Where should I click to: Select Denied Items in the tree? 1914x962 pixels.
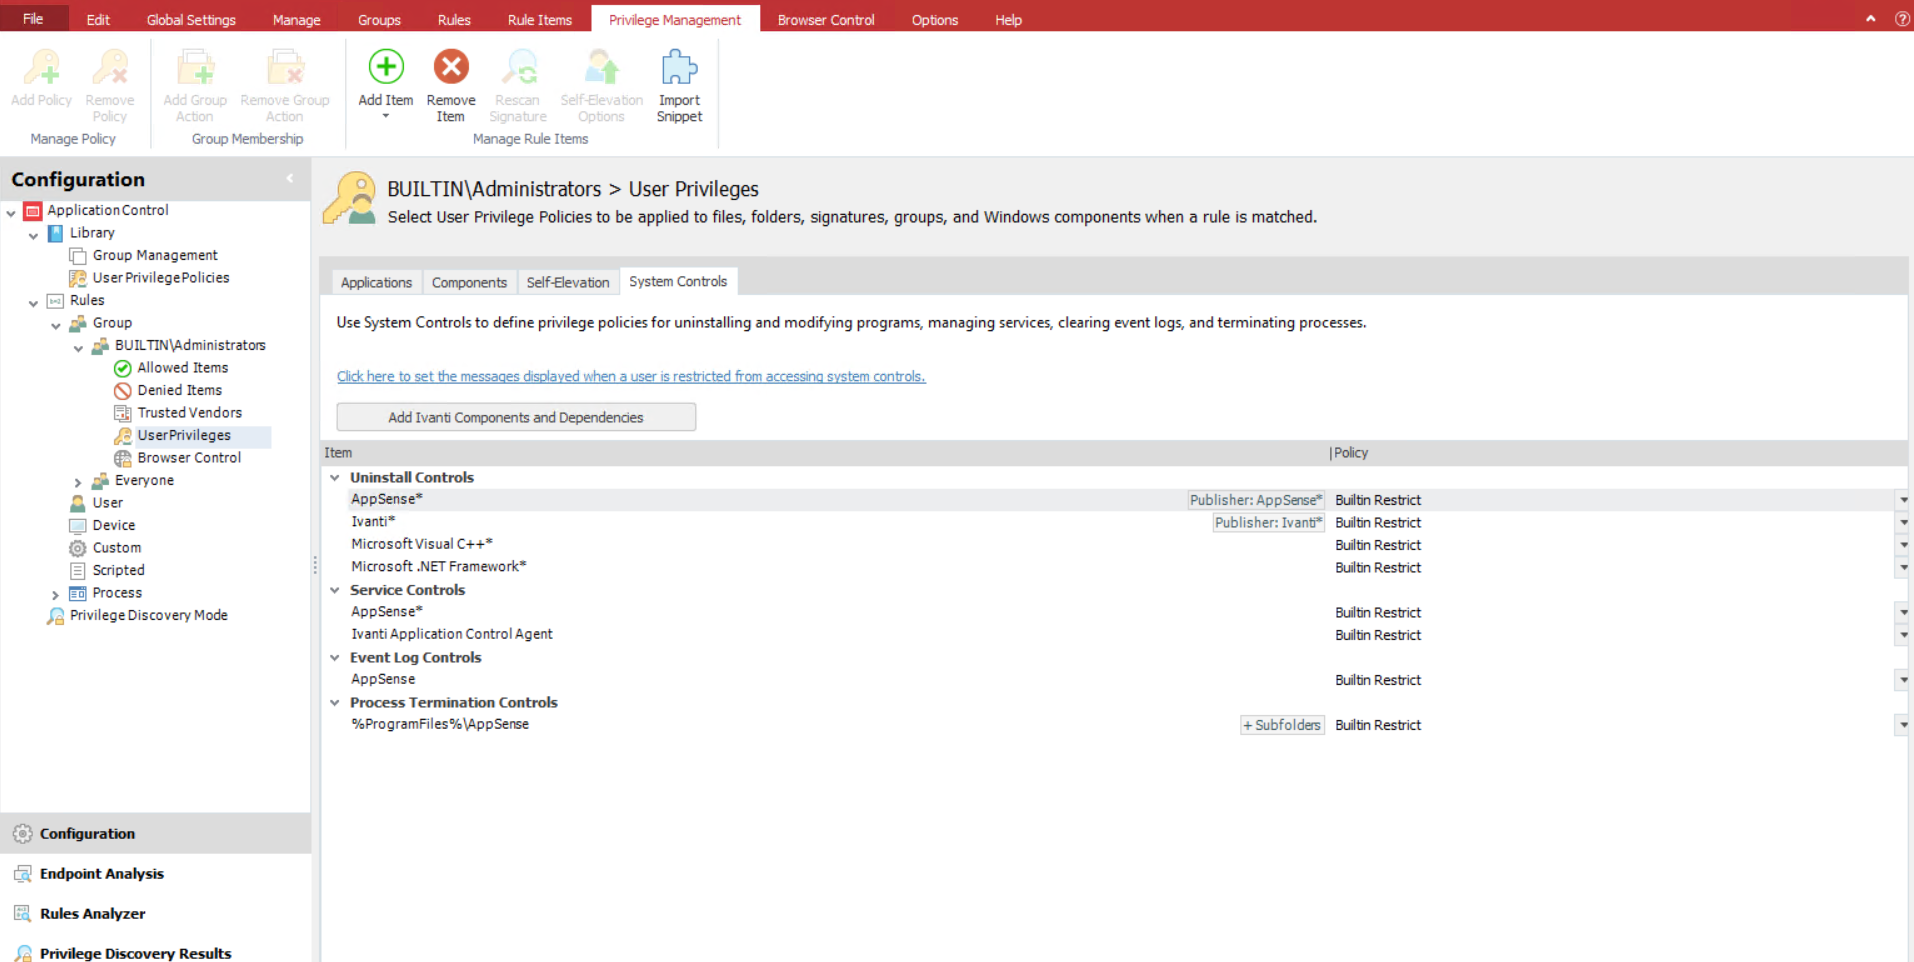[x=179, y=390]
